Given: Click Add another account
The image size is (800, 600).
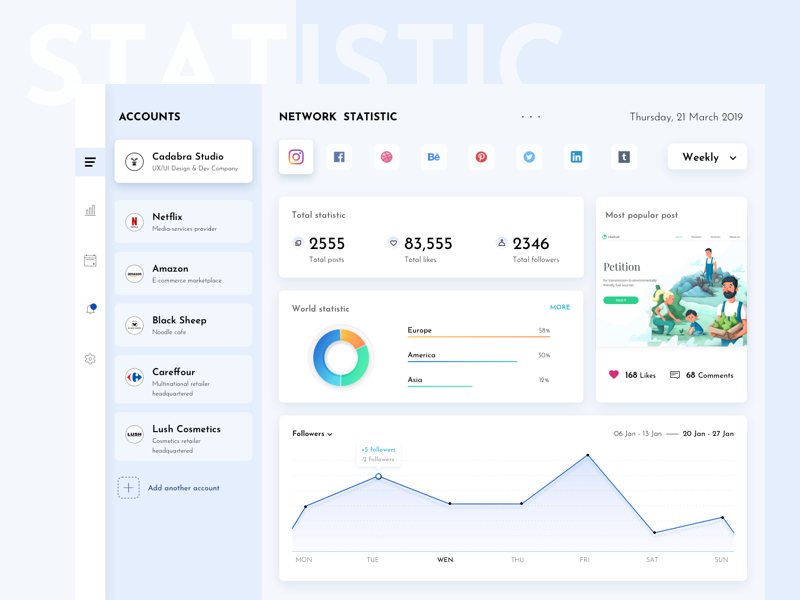Looking at the screenshot, I should point(184,487).
